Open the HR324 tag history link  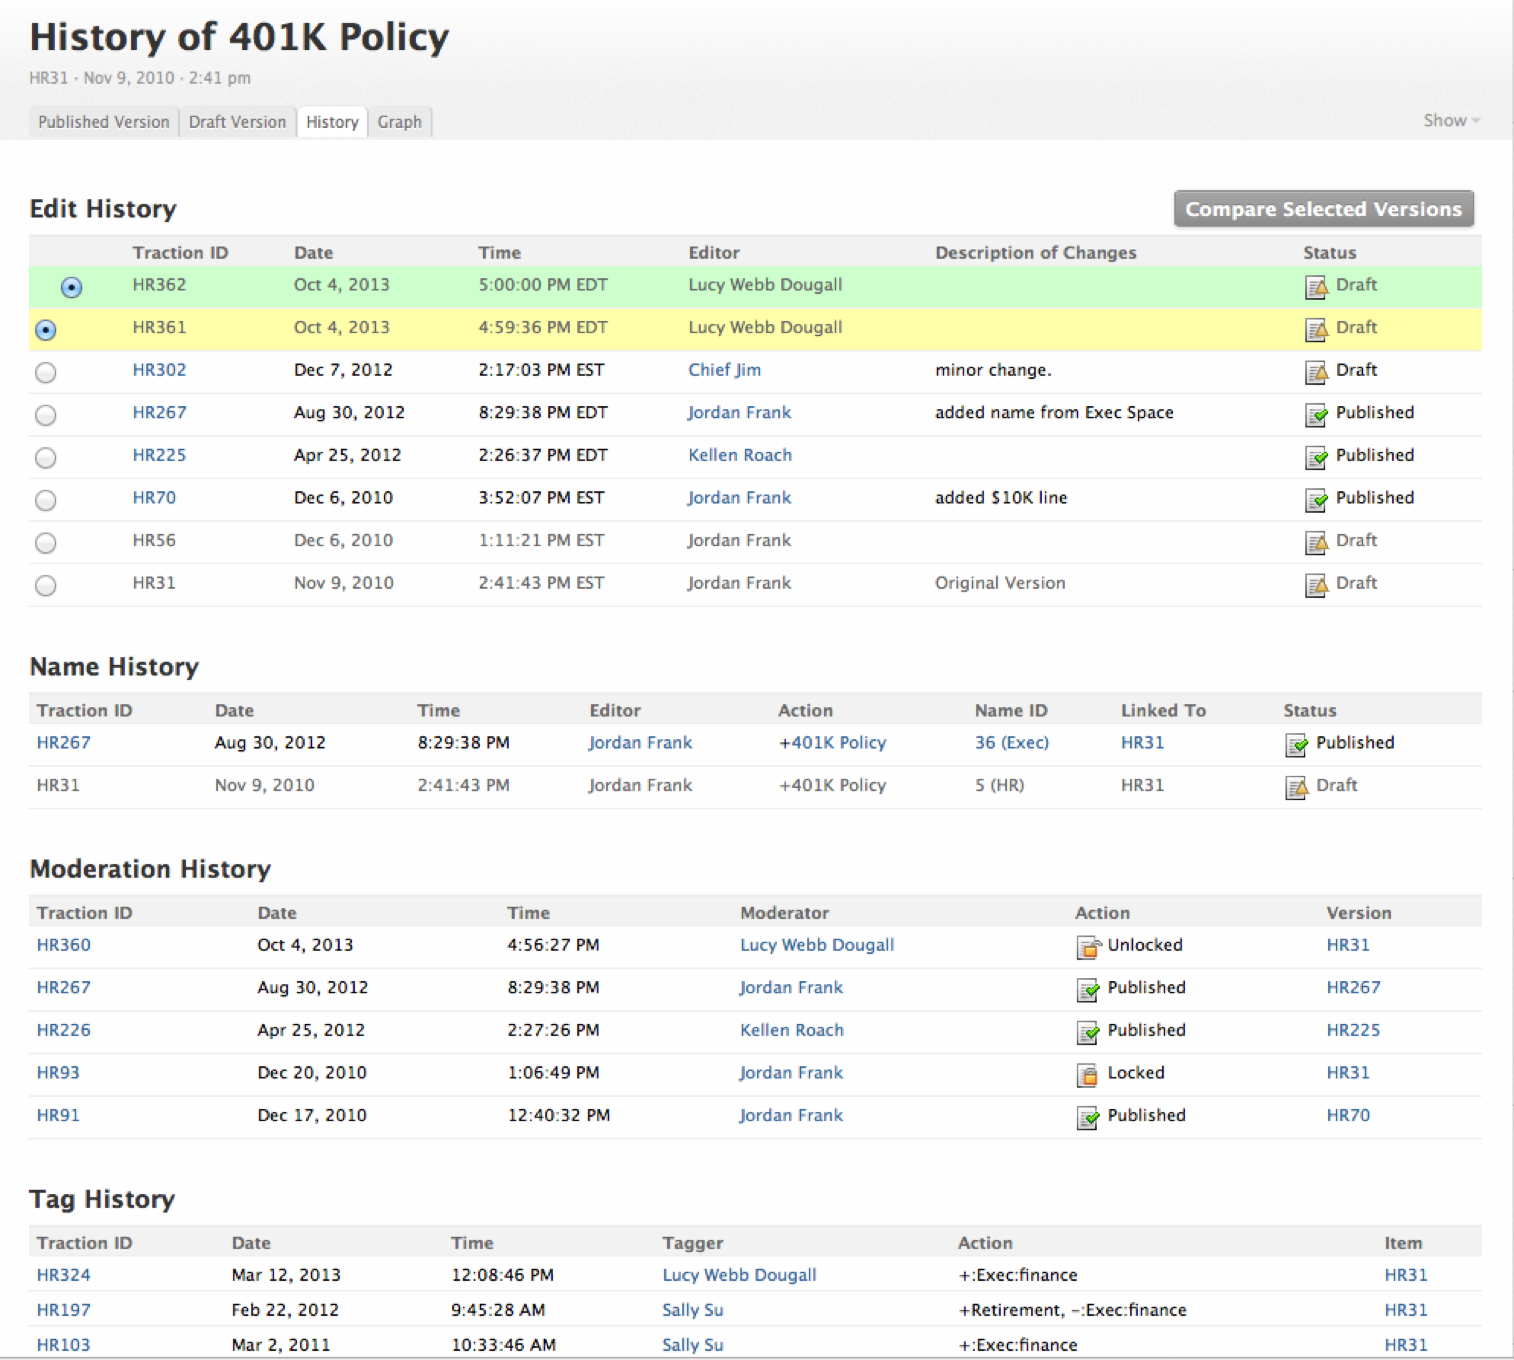(64, 1275)
